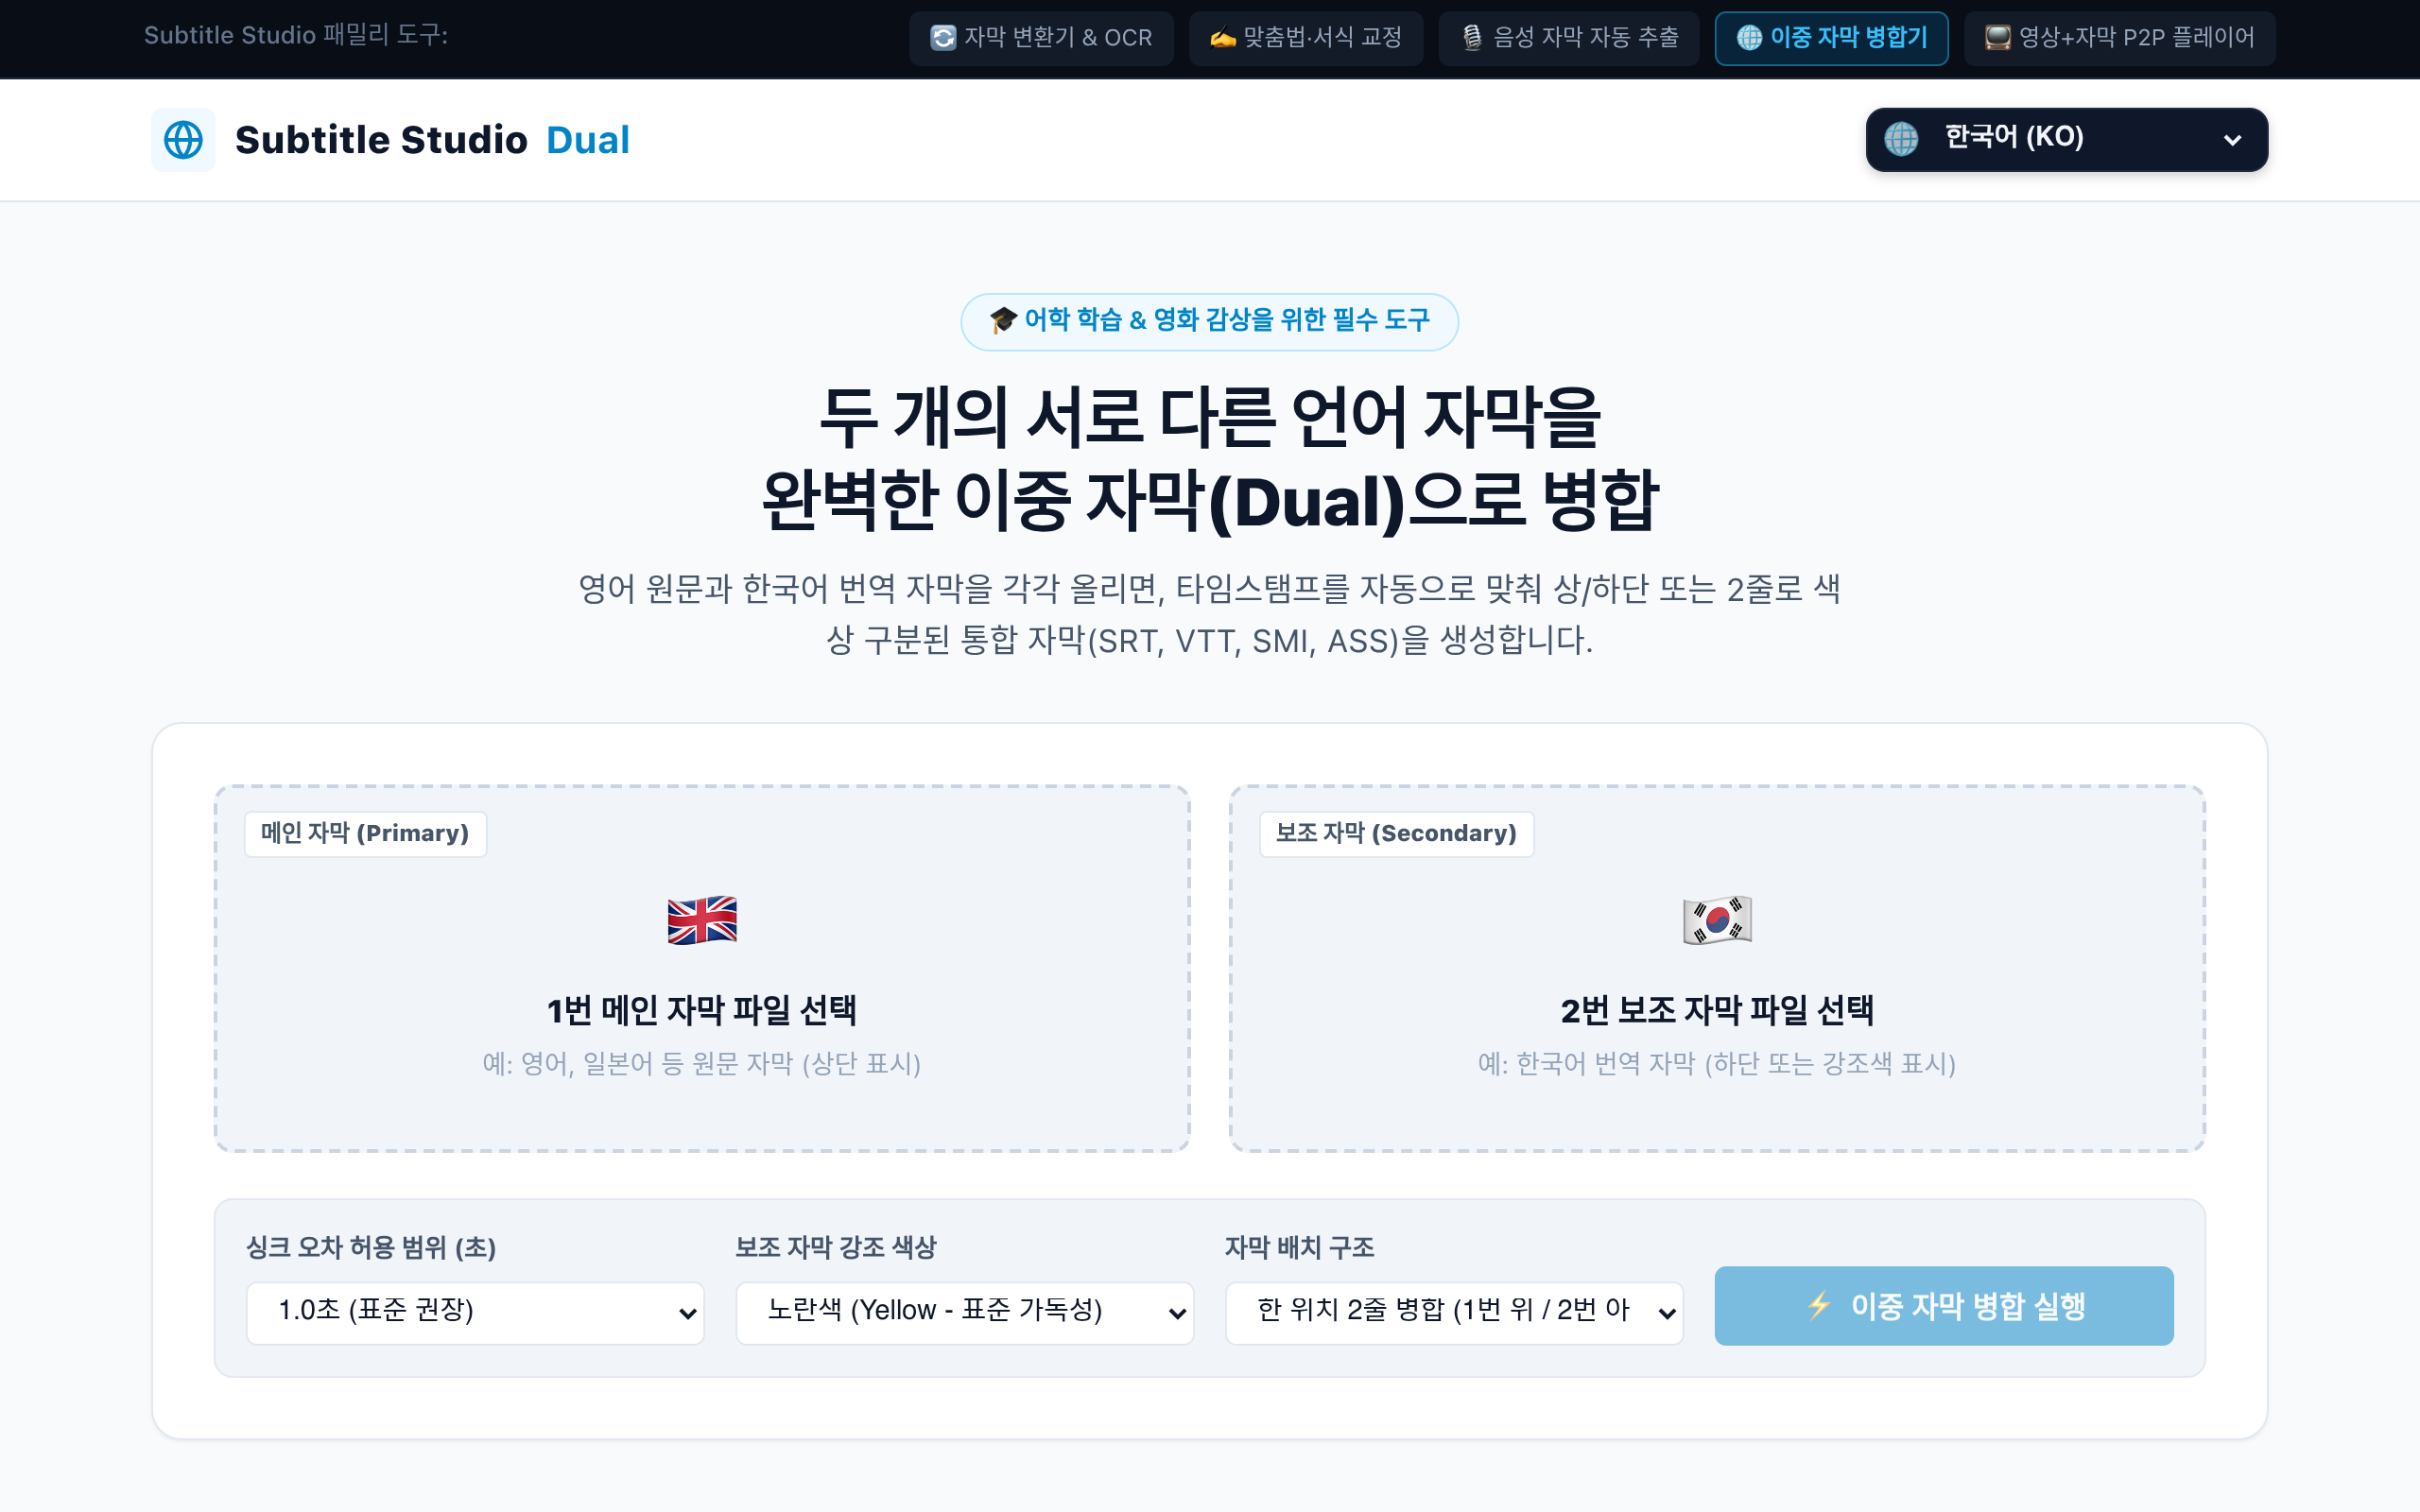Click the 어학 학습 & 영화 감상 badge

click(1209, 321)
